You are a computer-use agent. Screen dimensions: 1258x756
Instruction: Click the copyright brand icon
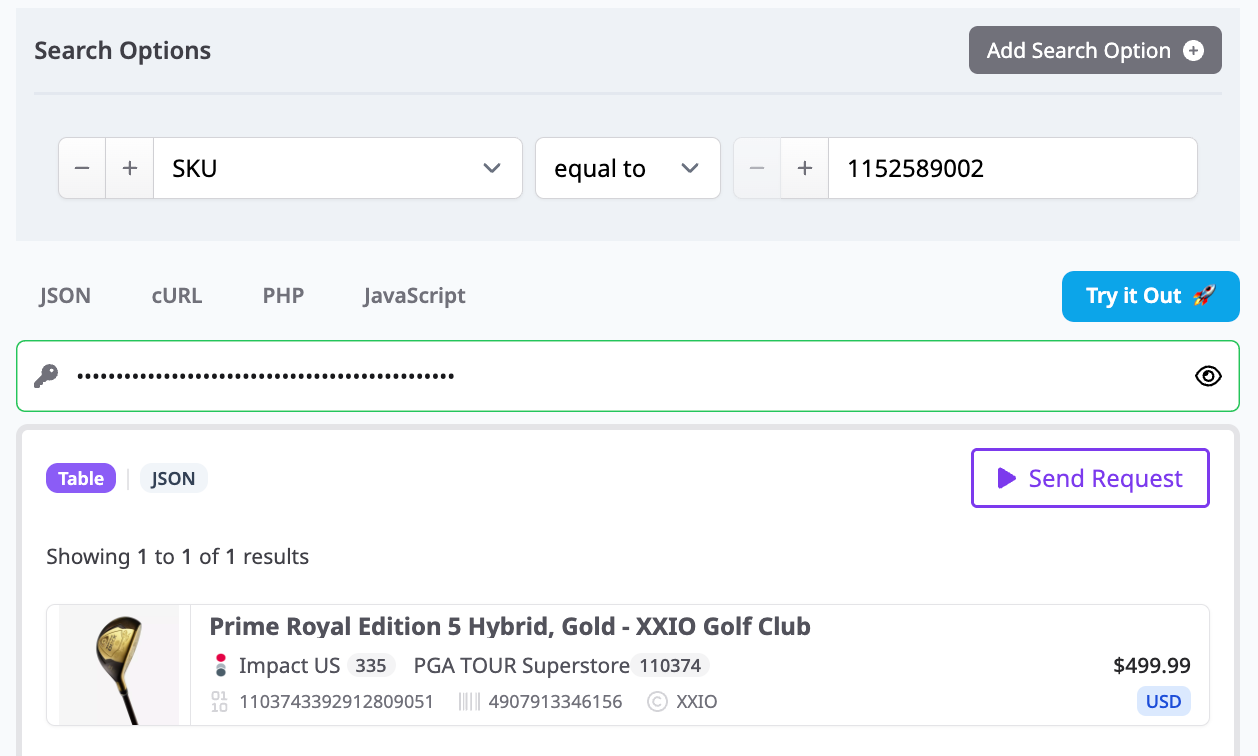(657, 702)
